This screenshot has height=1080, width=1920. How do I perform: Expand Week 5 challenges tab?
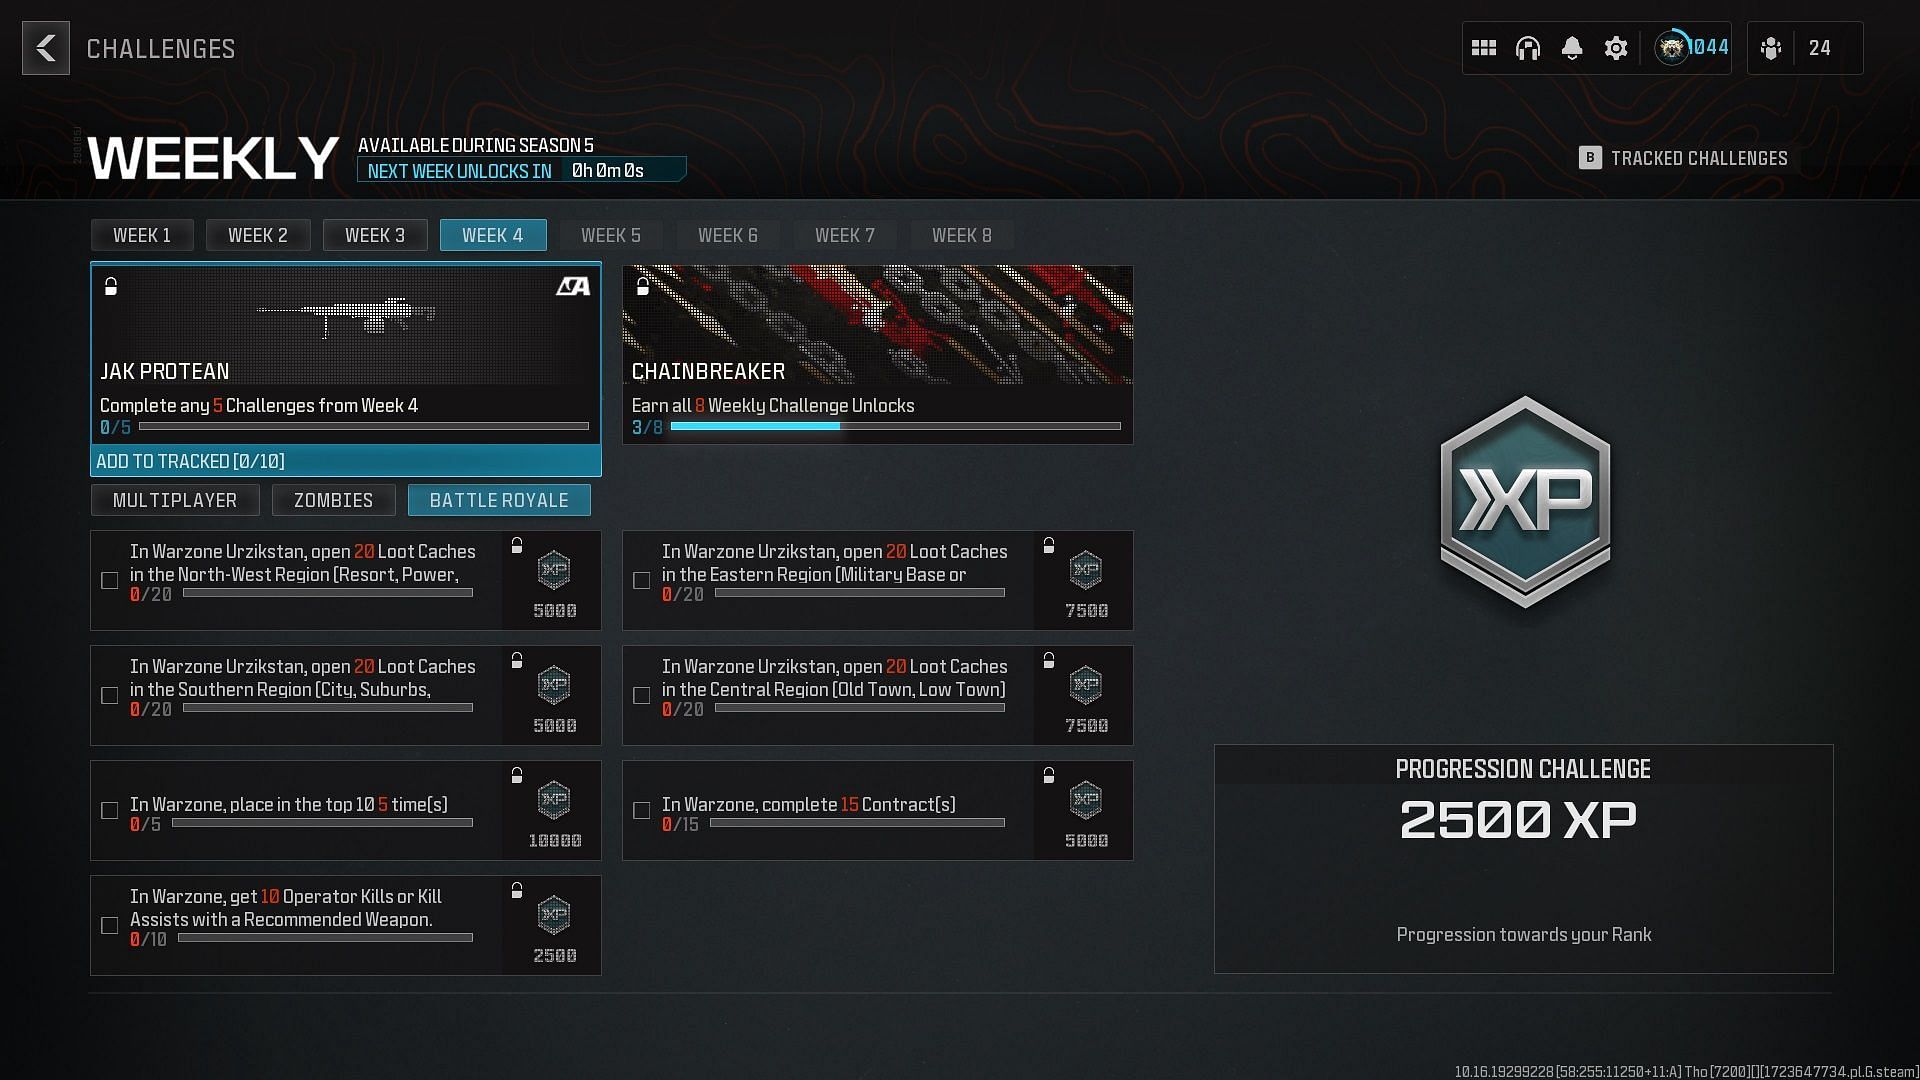(x=611, y=235)
